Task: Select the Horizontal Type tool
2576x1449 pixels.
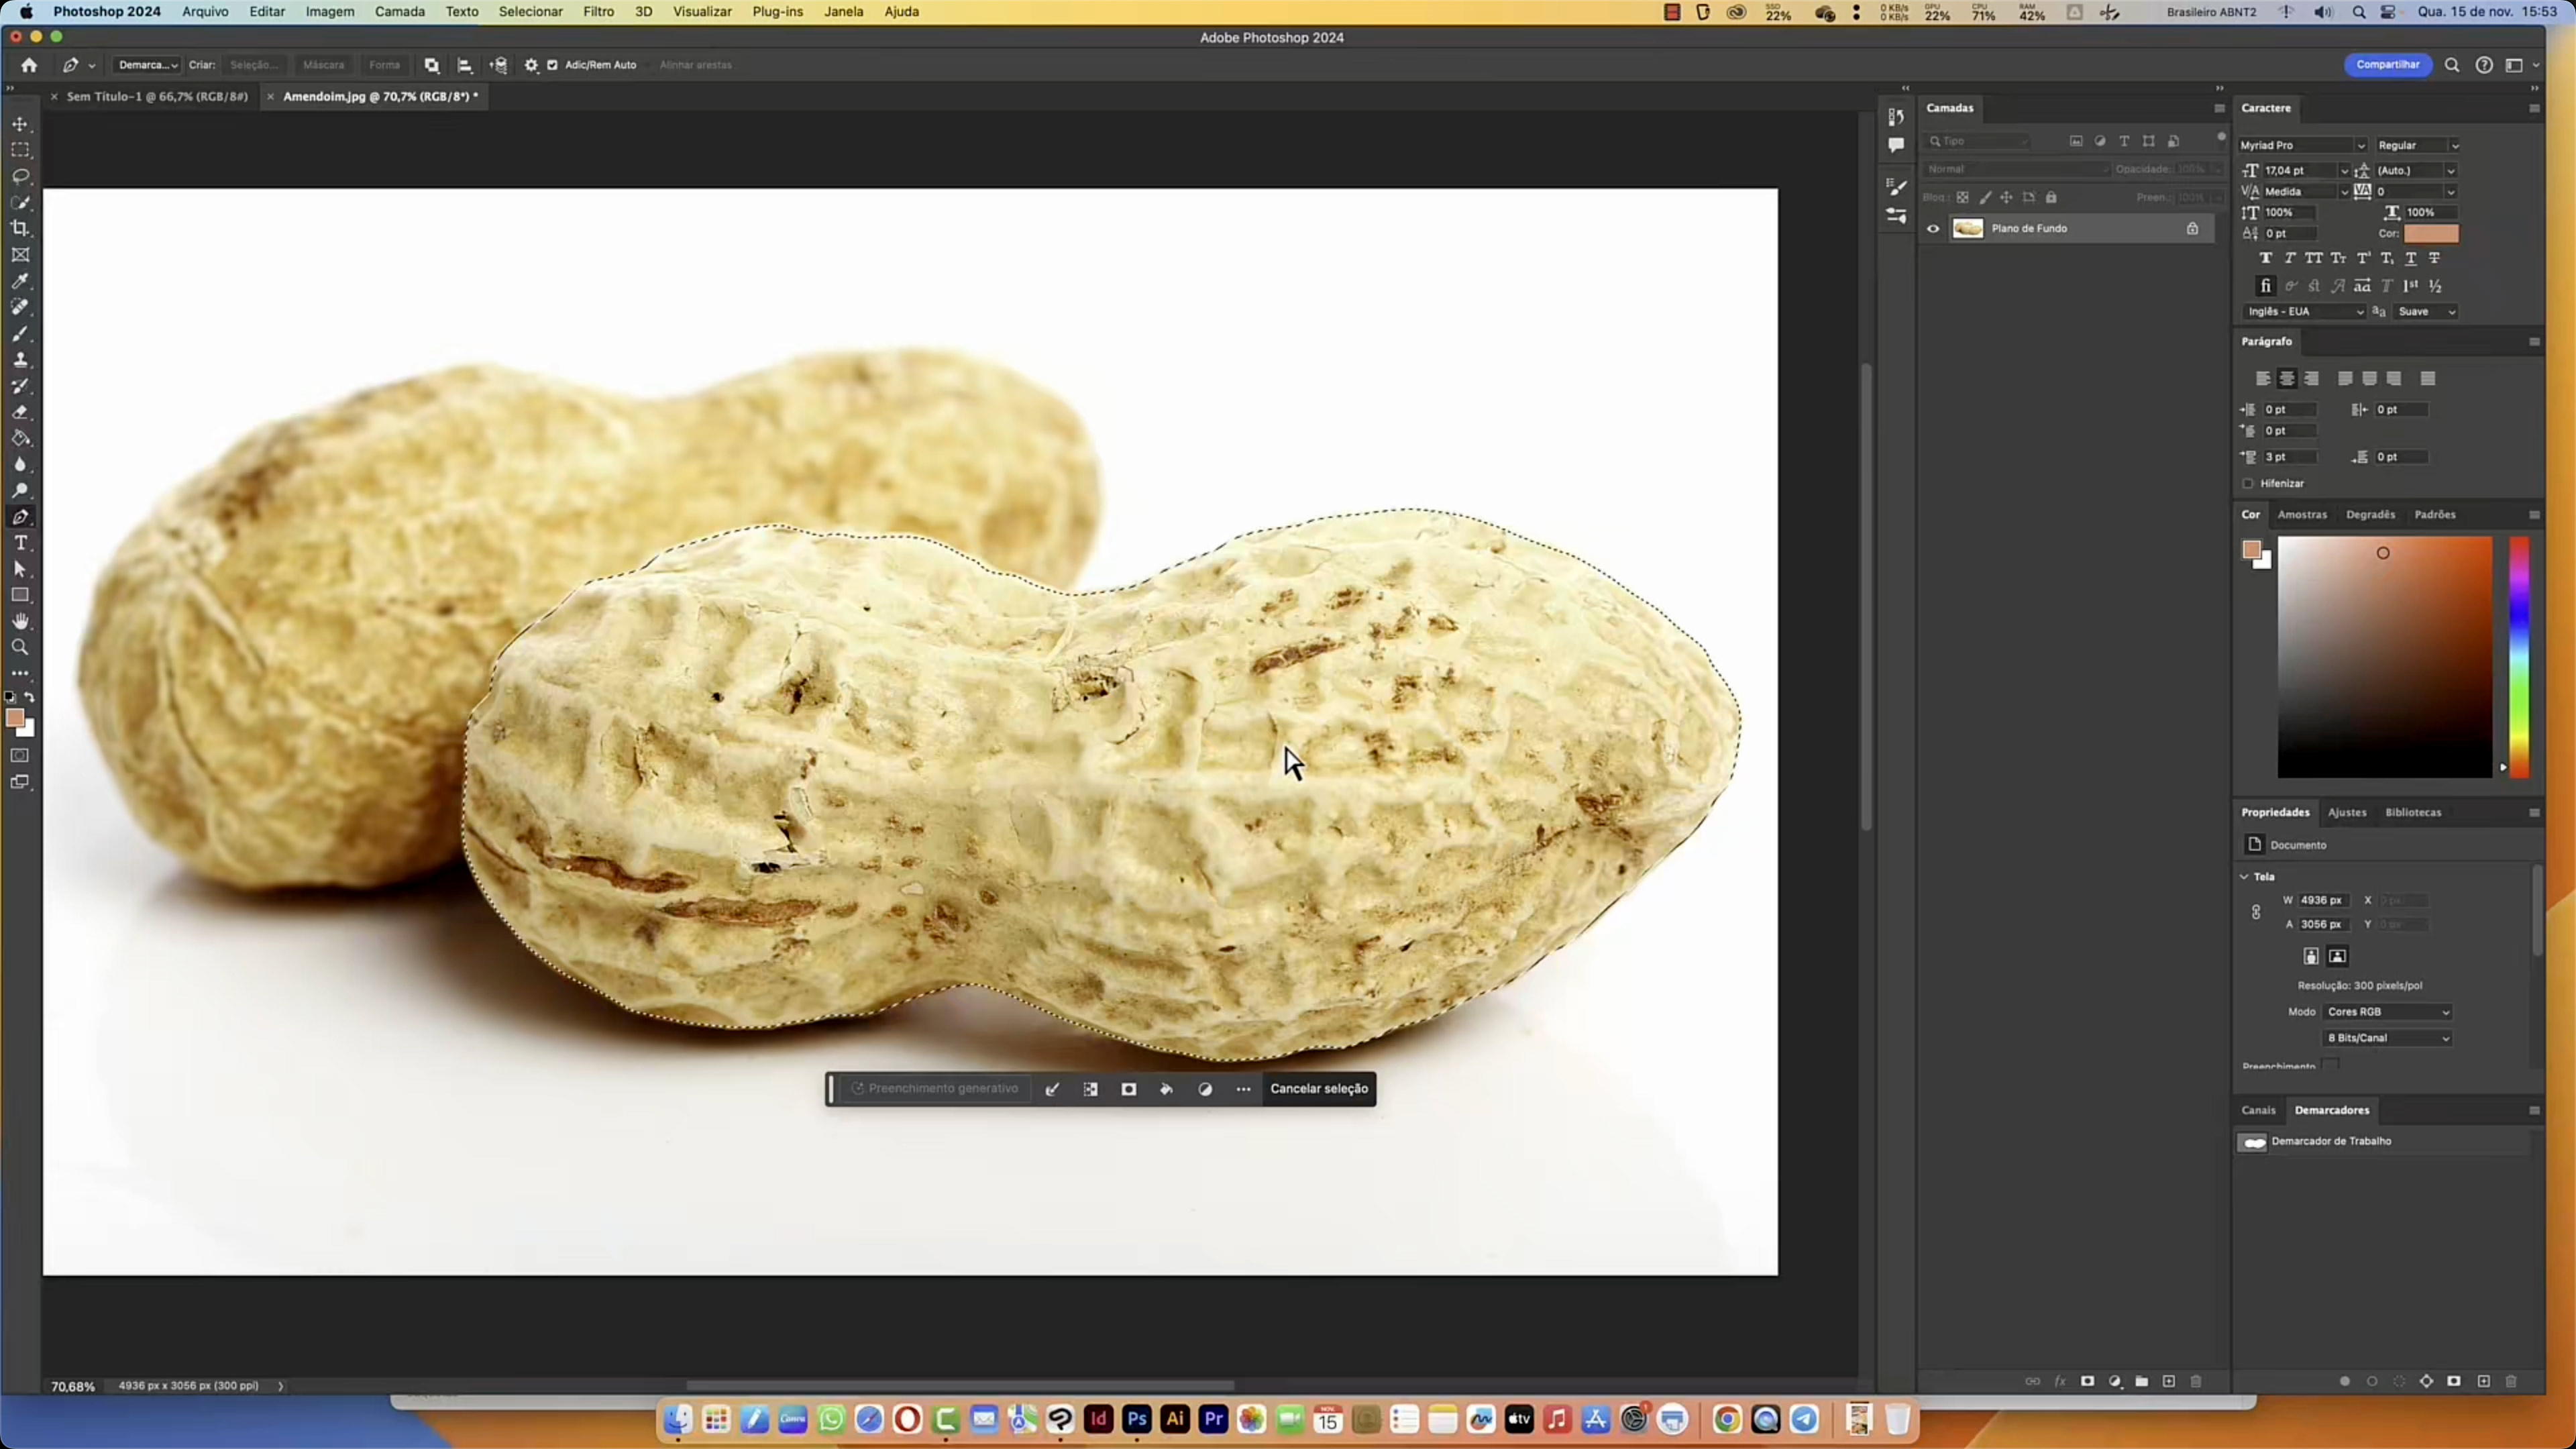Action: [x=20, y=543]
